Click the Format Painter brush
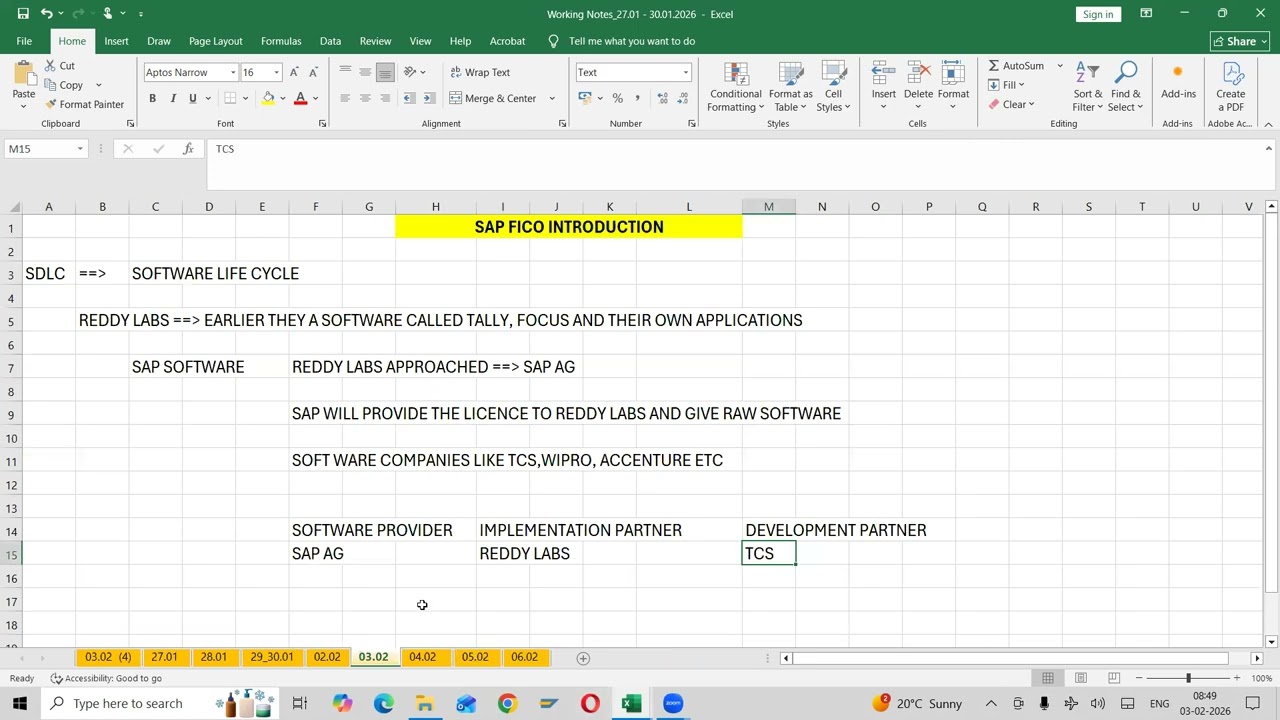The width and height of the screenshot is (1280, 720). 50,104
